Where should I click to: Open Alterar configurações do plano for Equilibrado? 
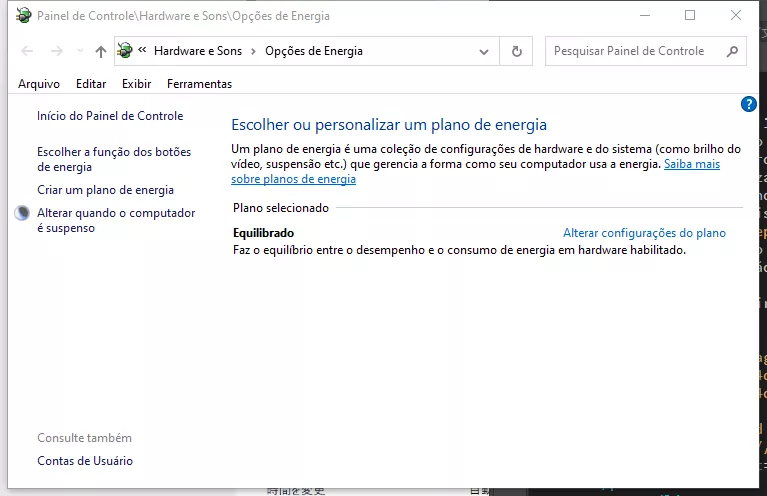(644, 233)
